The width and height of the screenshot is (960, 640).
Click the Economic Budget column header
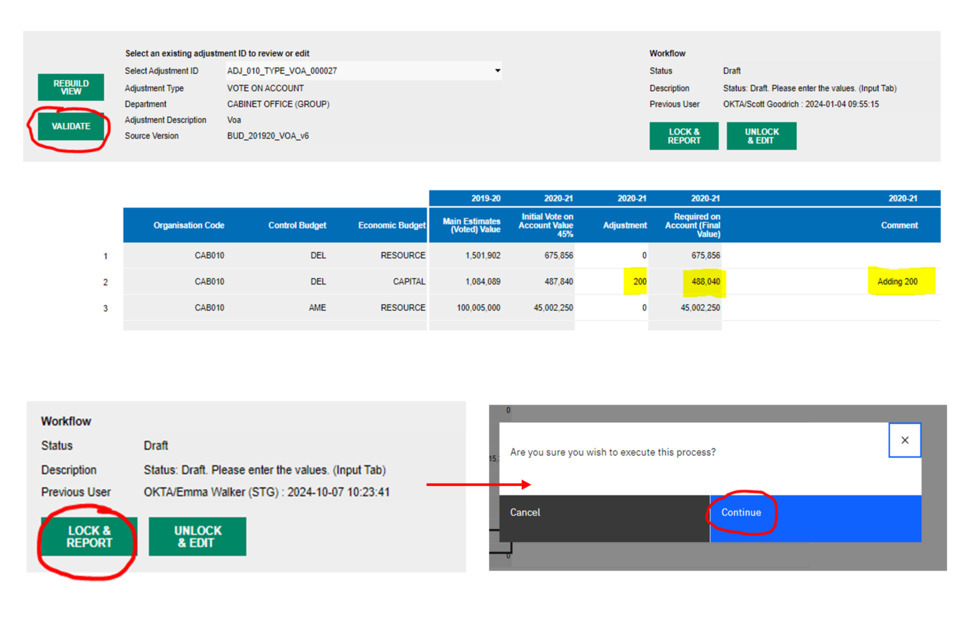click(391, 225)
